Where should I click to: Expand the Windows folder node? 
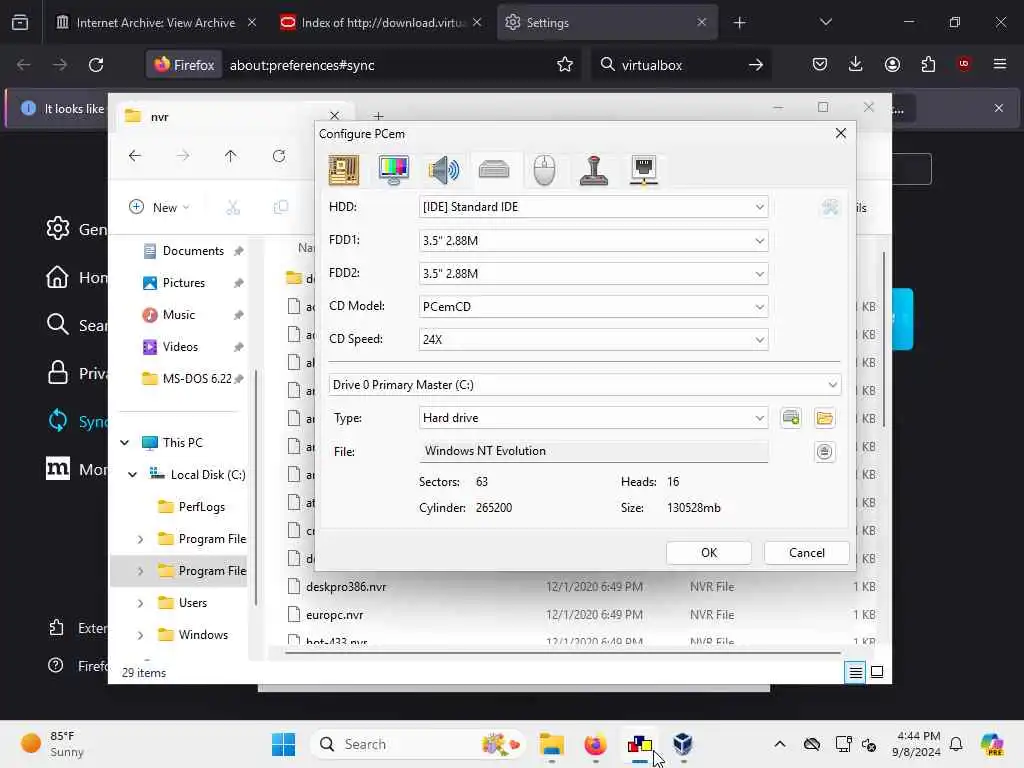140,635
